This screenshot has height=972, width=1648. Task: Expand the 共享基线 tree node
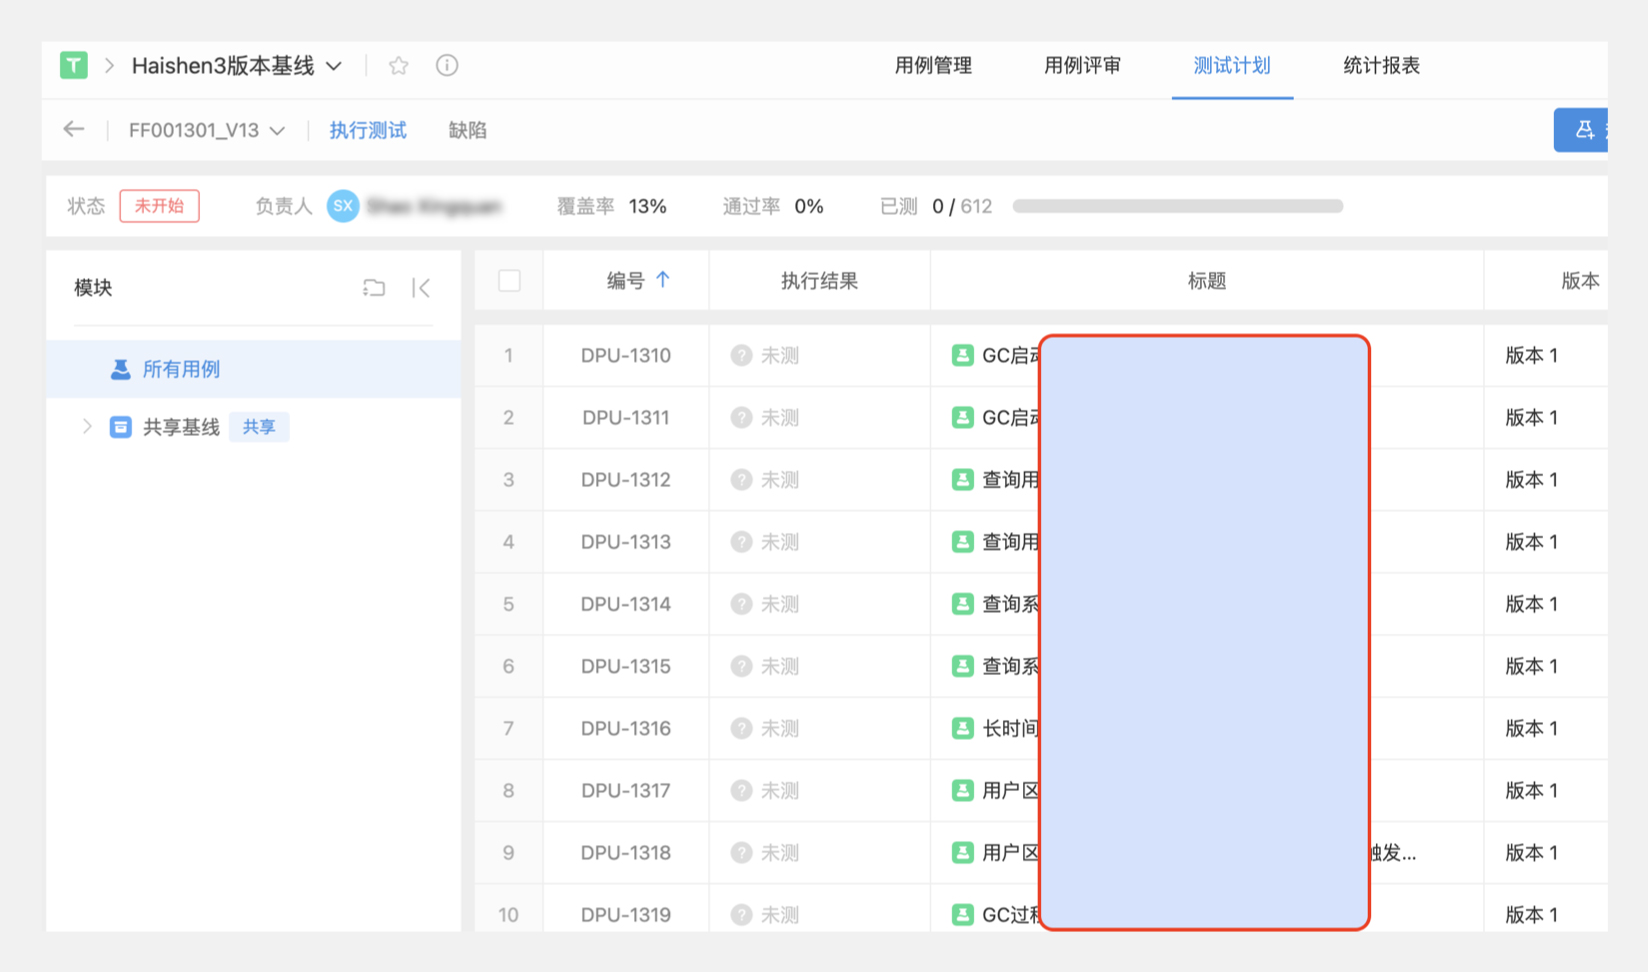(87, 427)
